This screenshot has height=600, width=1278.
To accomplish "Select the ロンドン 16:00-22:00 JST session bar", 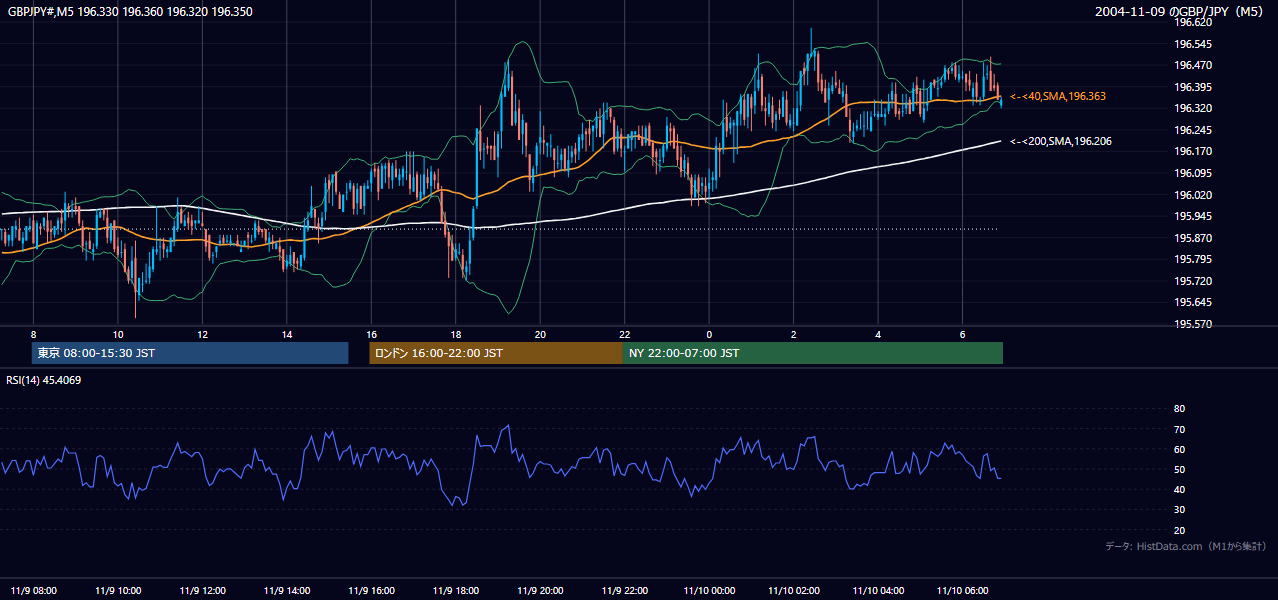I will pos(496,353).
